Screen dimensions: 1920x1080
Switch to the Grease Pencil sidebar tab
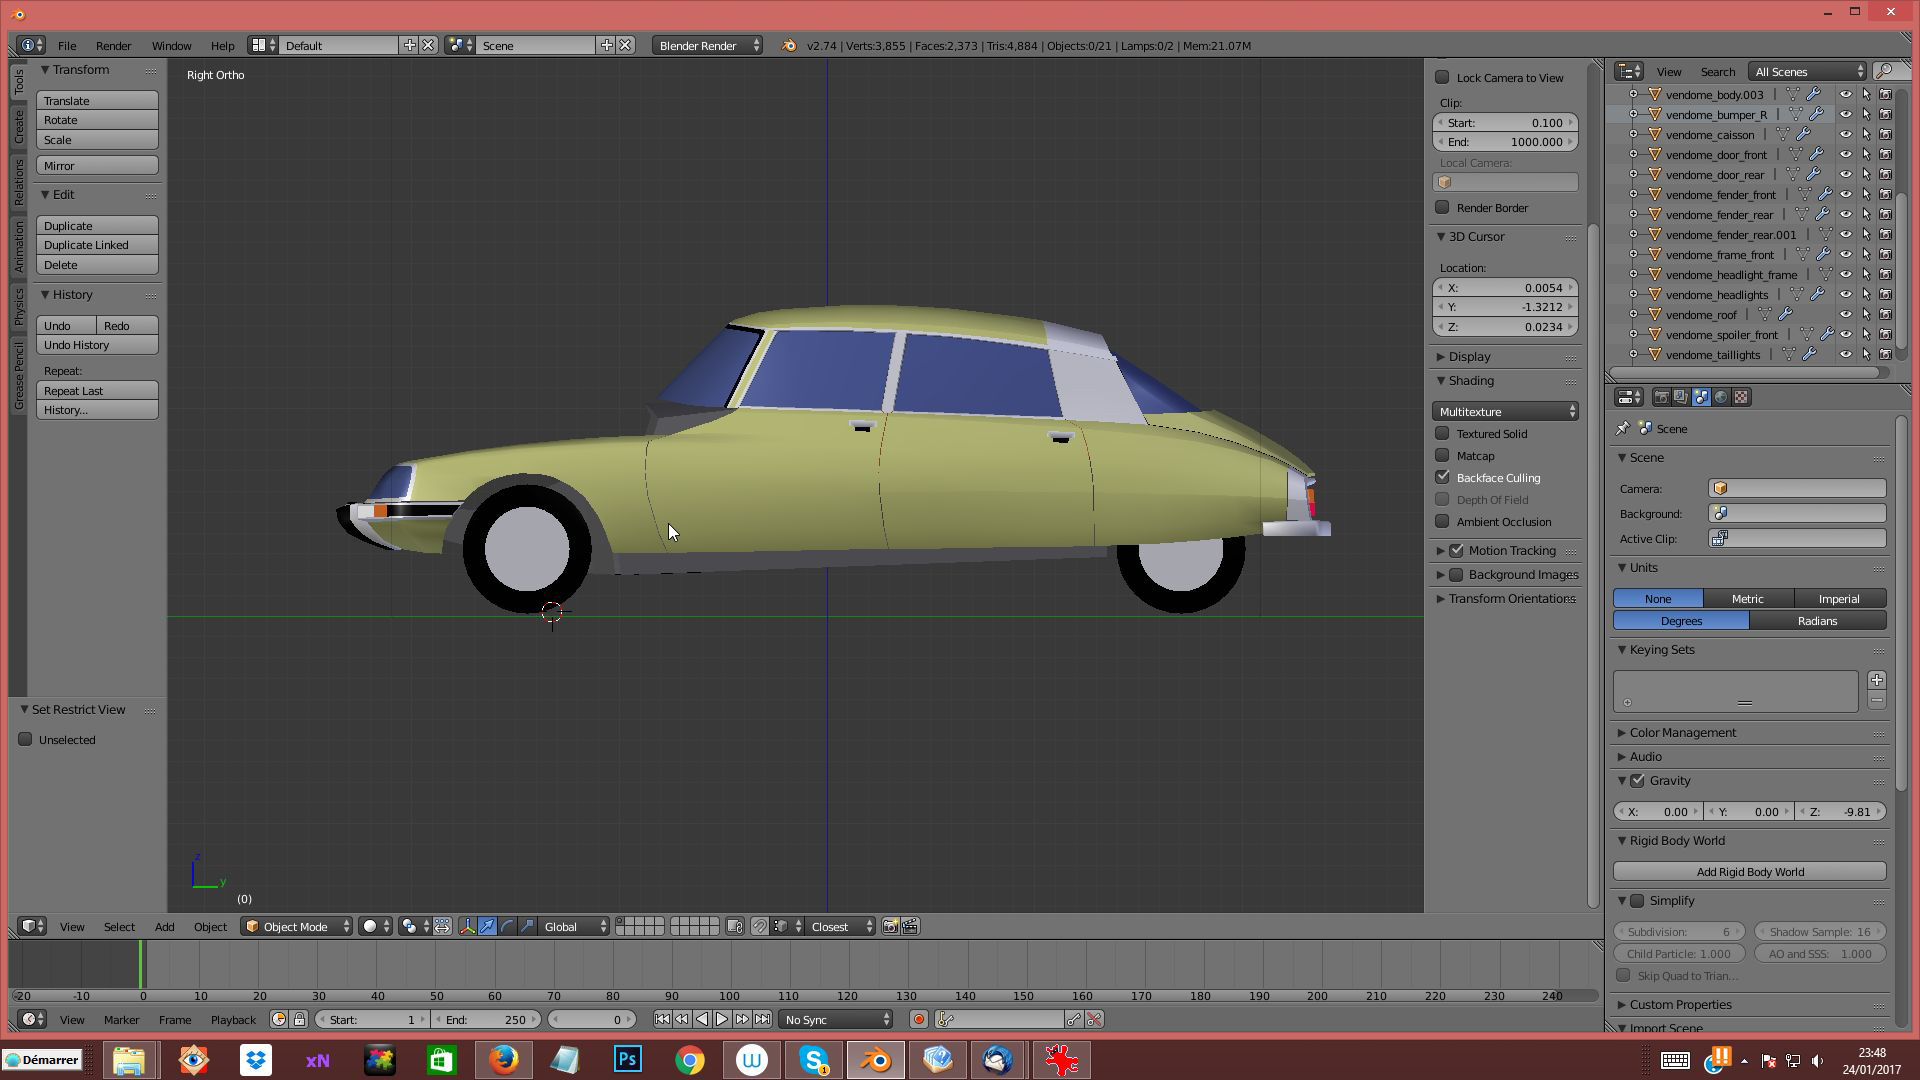[x=18, y=375]
